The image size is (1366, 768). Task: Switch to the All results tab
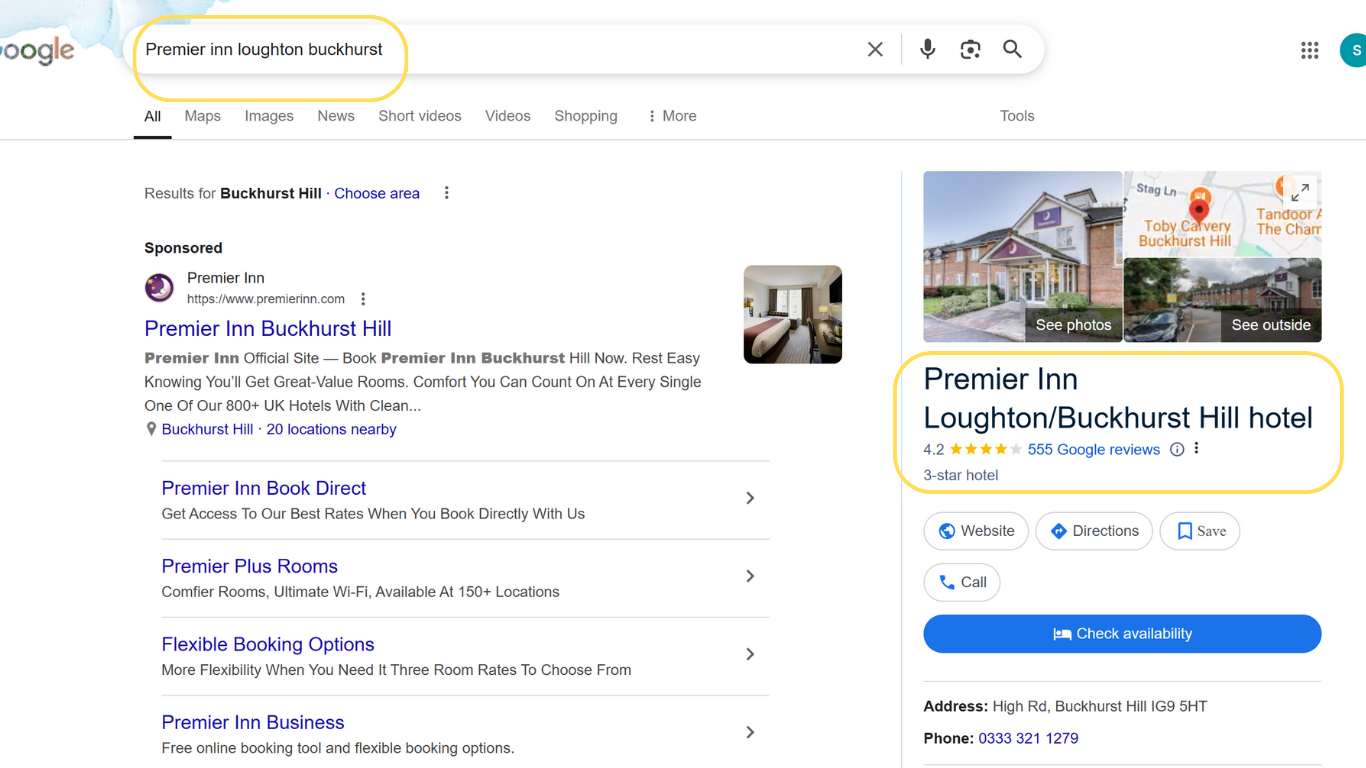[152, 116]
